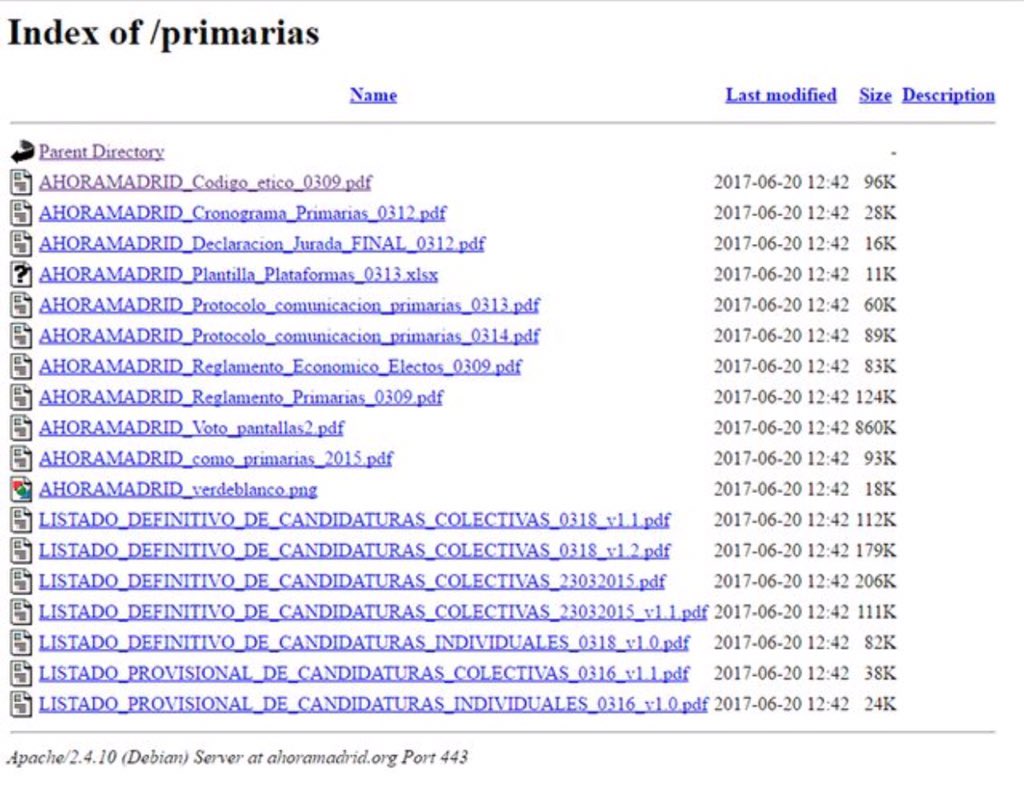
Task: Click the 96K size value
Action: pyautogui.click(x=880, y=182)
